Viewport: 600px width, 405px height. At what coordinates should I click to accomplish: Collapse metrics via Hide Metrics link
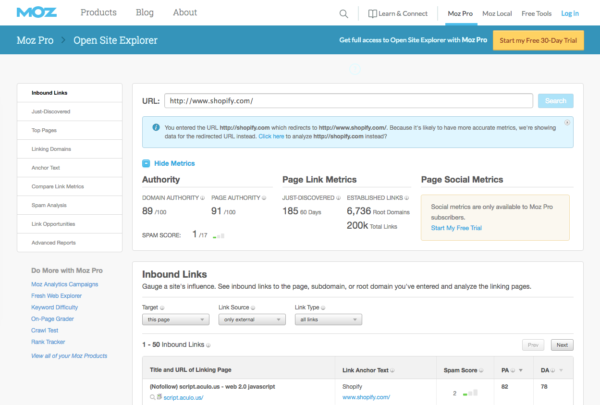pyautogui.click(x=174, y=163)
